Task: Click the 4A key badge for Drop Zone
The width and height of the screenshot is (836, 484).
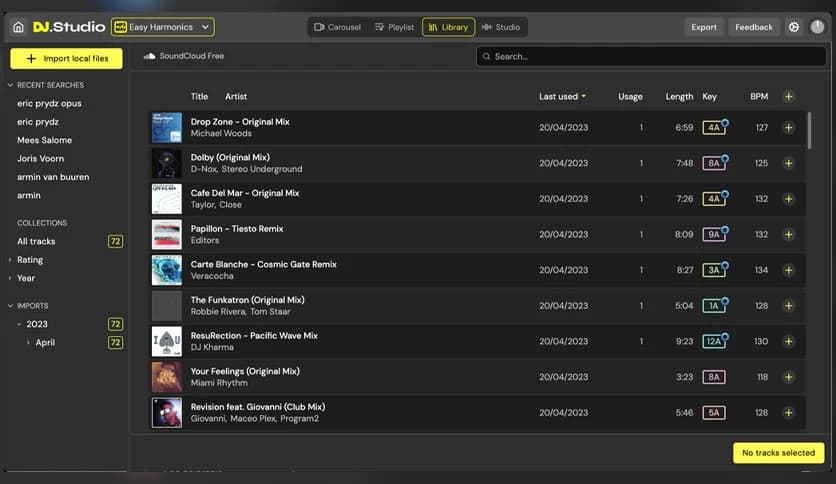Action: 713,128
